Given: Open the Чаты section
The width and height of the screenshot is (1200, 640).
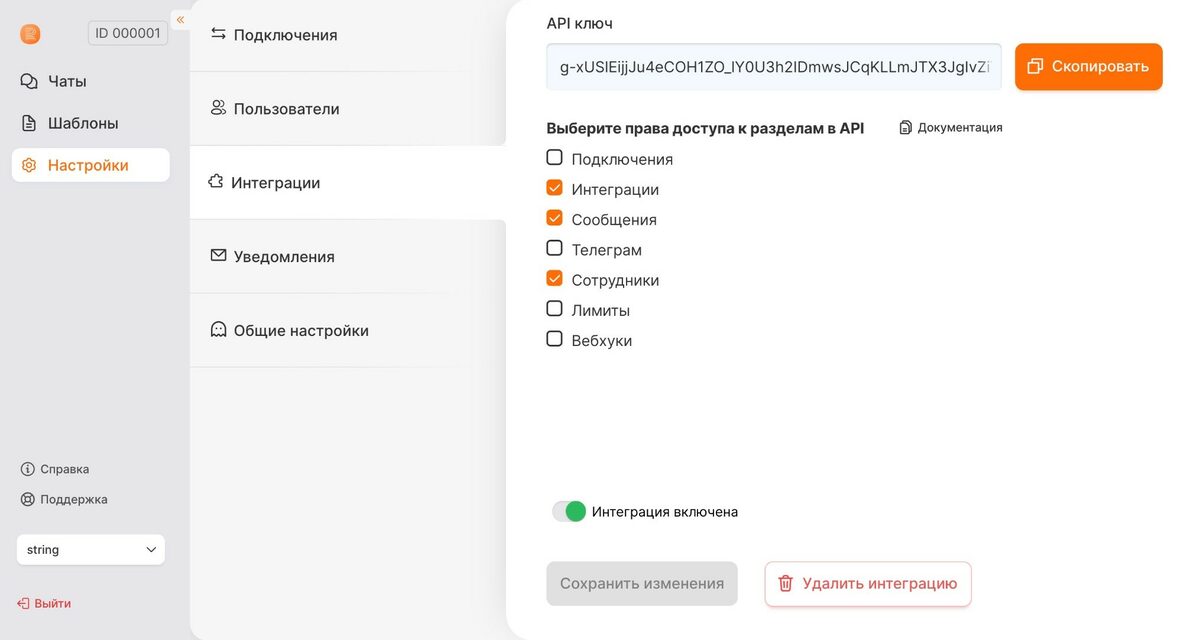Looking at the screenshot, I should tap(91, 81).
